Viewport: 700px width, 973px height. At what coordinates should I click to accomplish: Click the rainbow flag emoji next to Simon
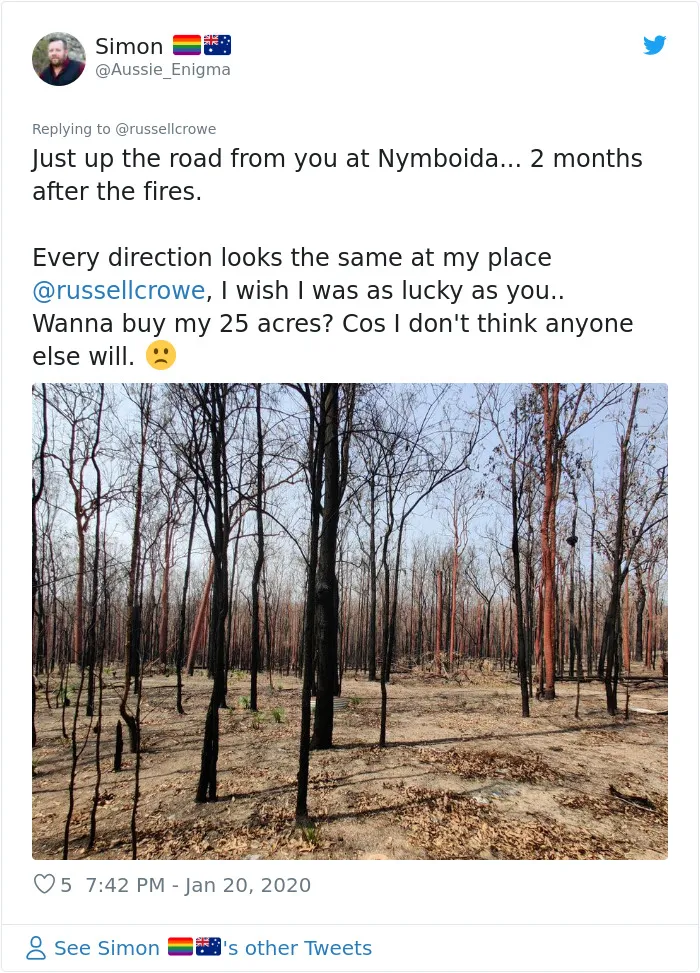[186, 45]
